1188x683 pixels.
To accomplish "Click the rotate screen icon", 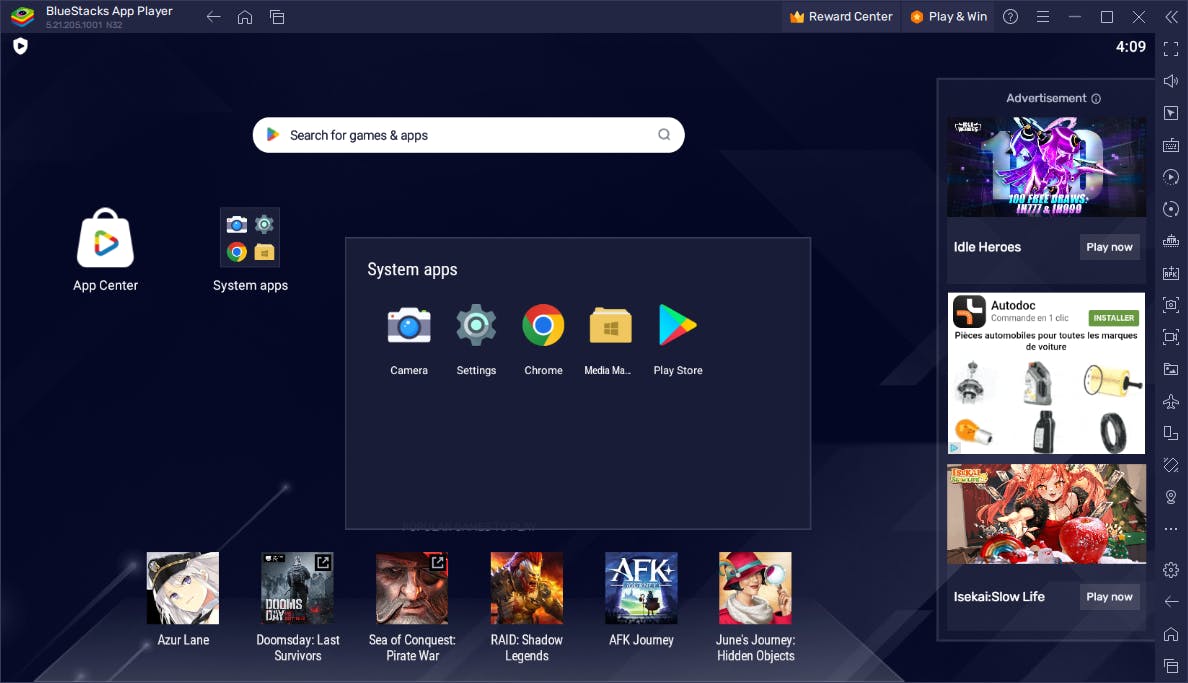I will pyautogui.click(x=1171, y=465).
